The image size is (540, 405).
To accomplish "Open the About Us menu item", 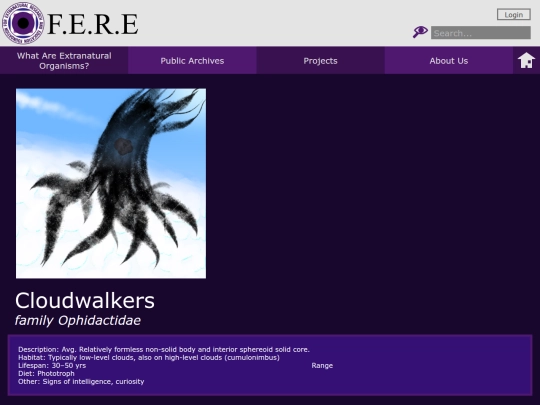I will pos(449,61).
